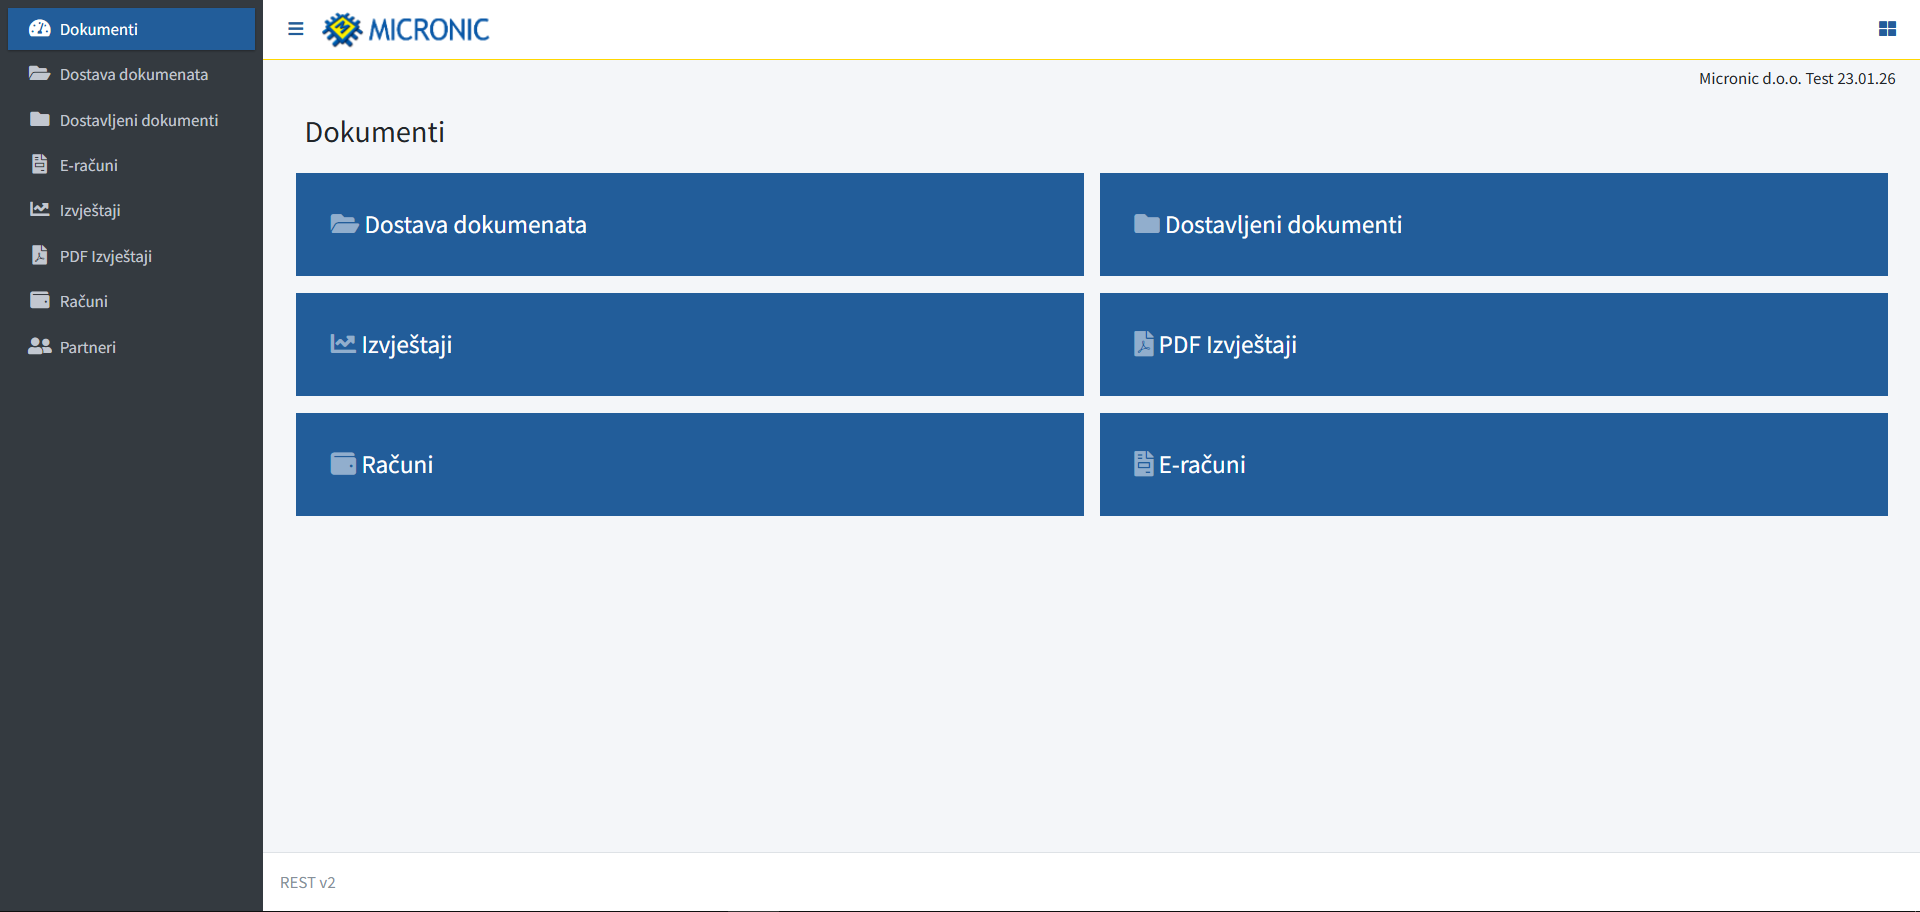
Task: Open the Izvještaji tile
Action: [x=690, y=344]
